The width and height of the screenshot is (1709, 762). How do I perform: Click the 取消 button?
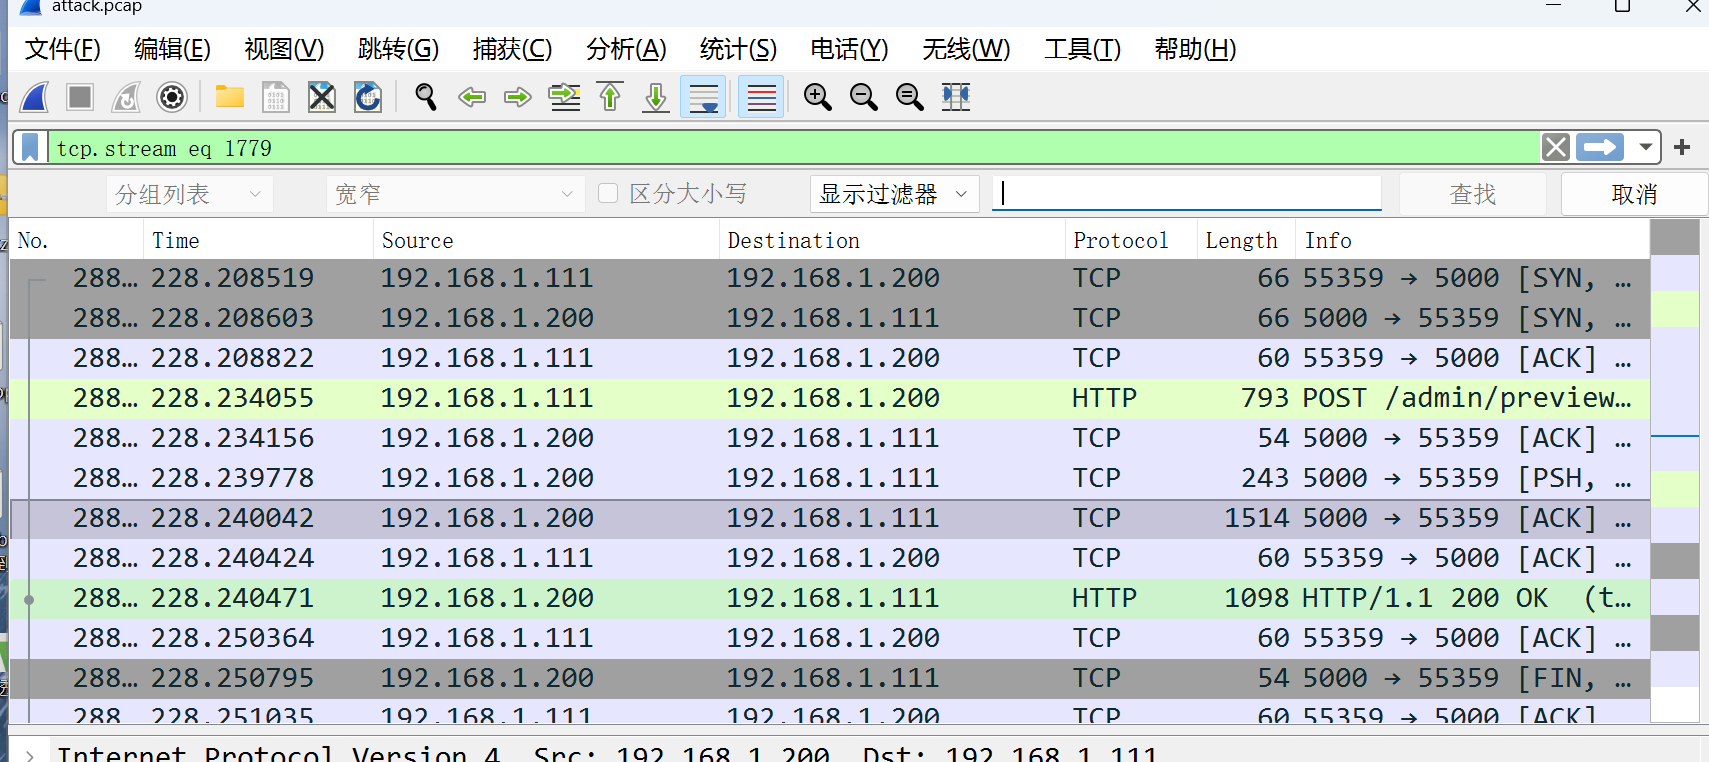1634,194
